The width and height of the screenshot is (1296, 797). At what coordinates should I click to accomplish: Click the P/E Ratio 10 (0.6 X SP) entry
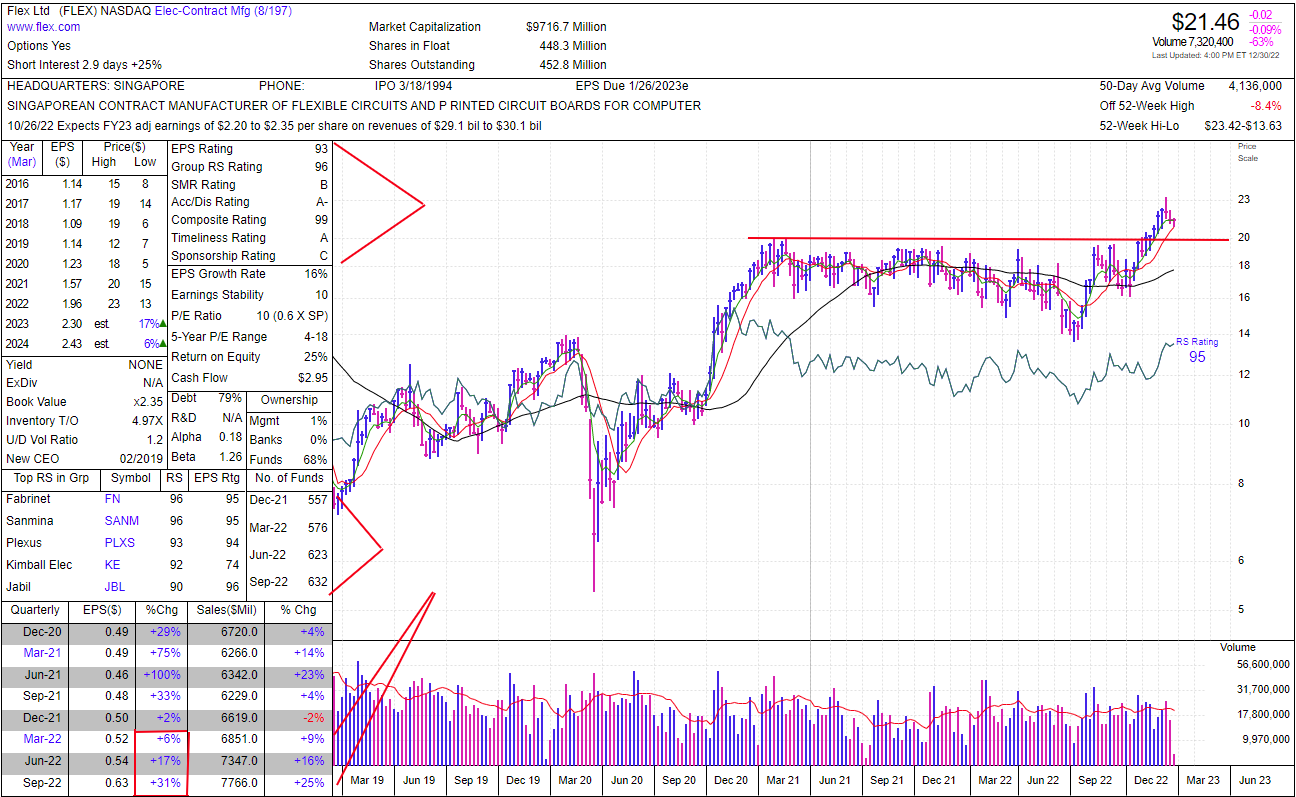pyautogui.click(x=248, y=316)
